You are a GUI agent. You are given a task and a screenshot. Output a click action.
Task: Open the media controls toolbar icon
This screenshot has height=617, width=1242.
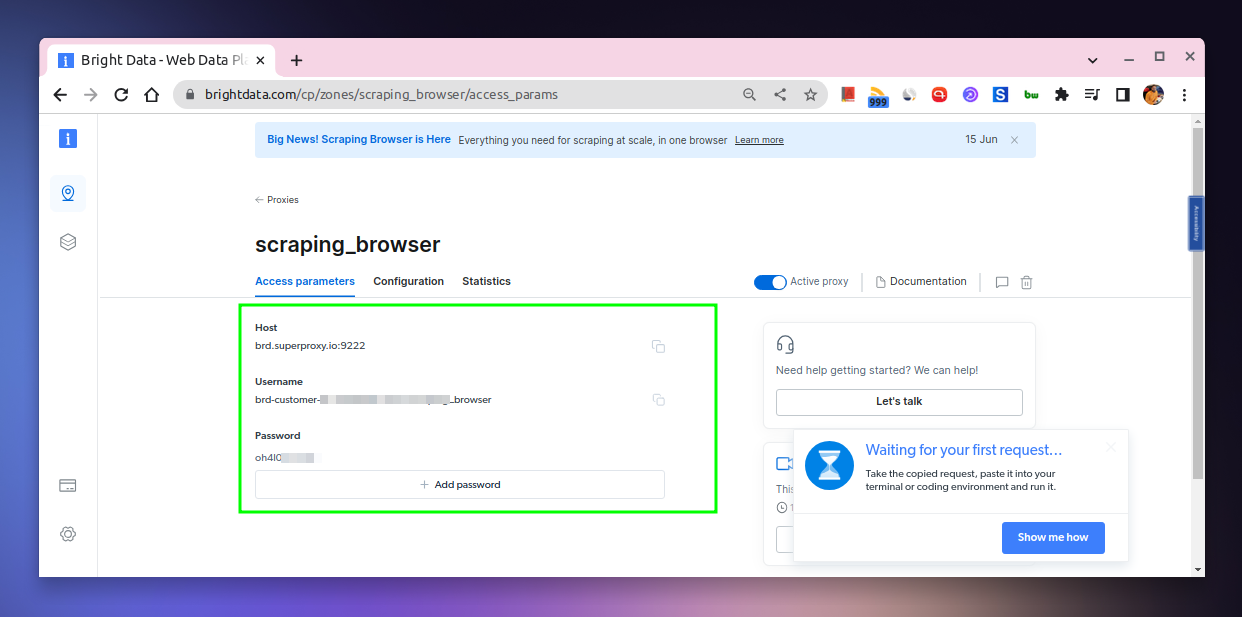tap(1092, 95)
